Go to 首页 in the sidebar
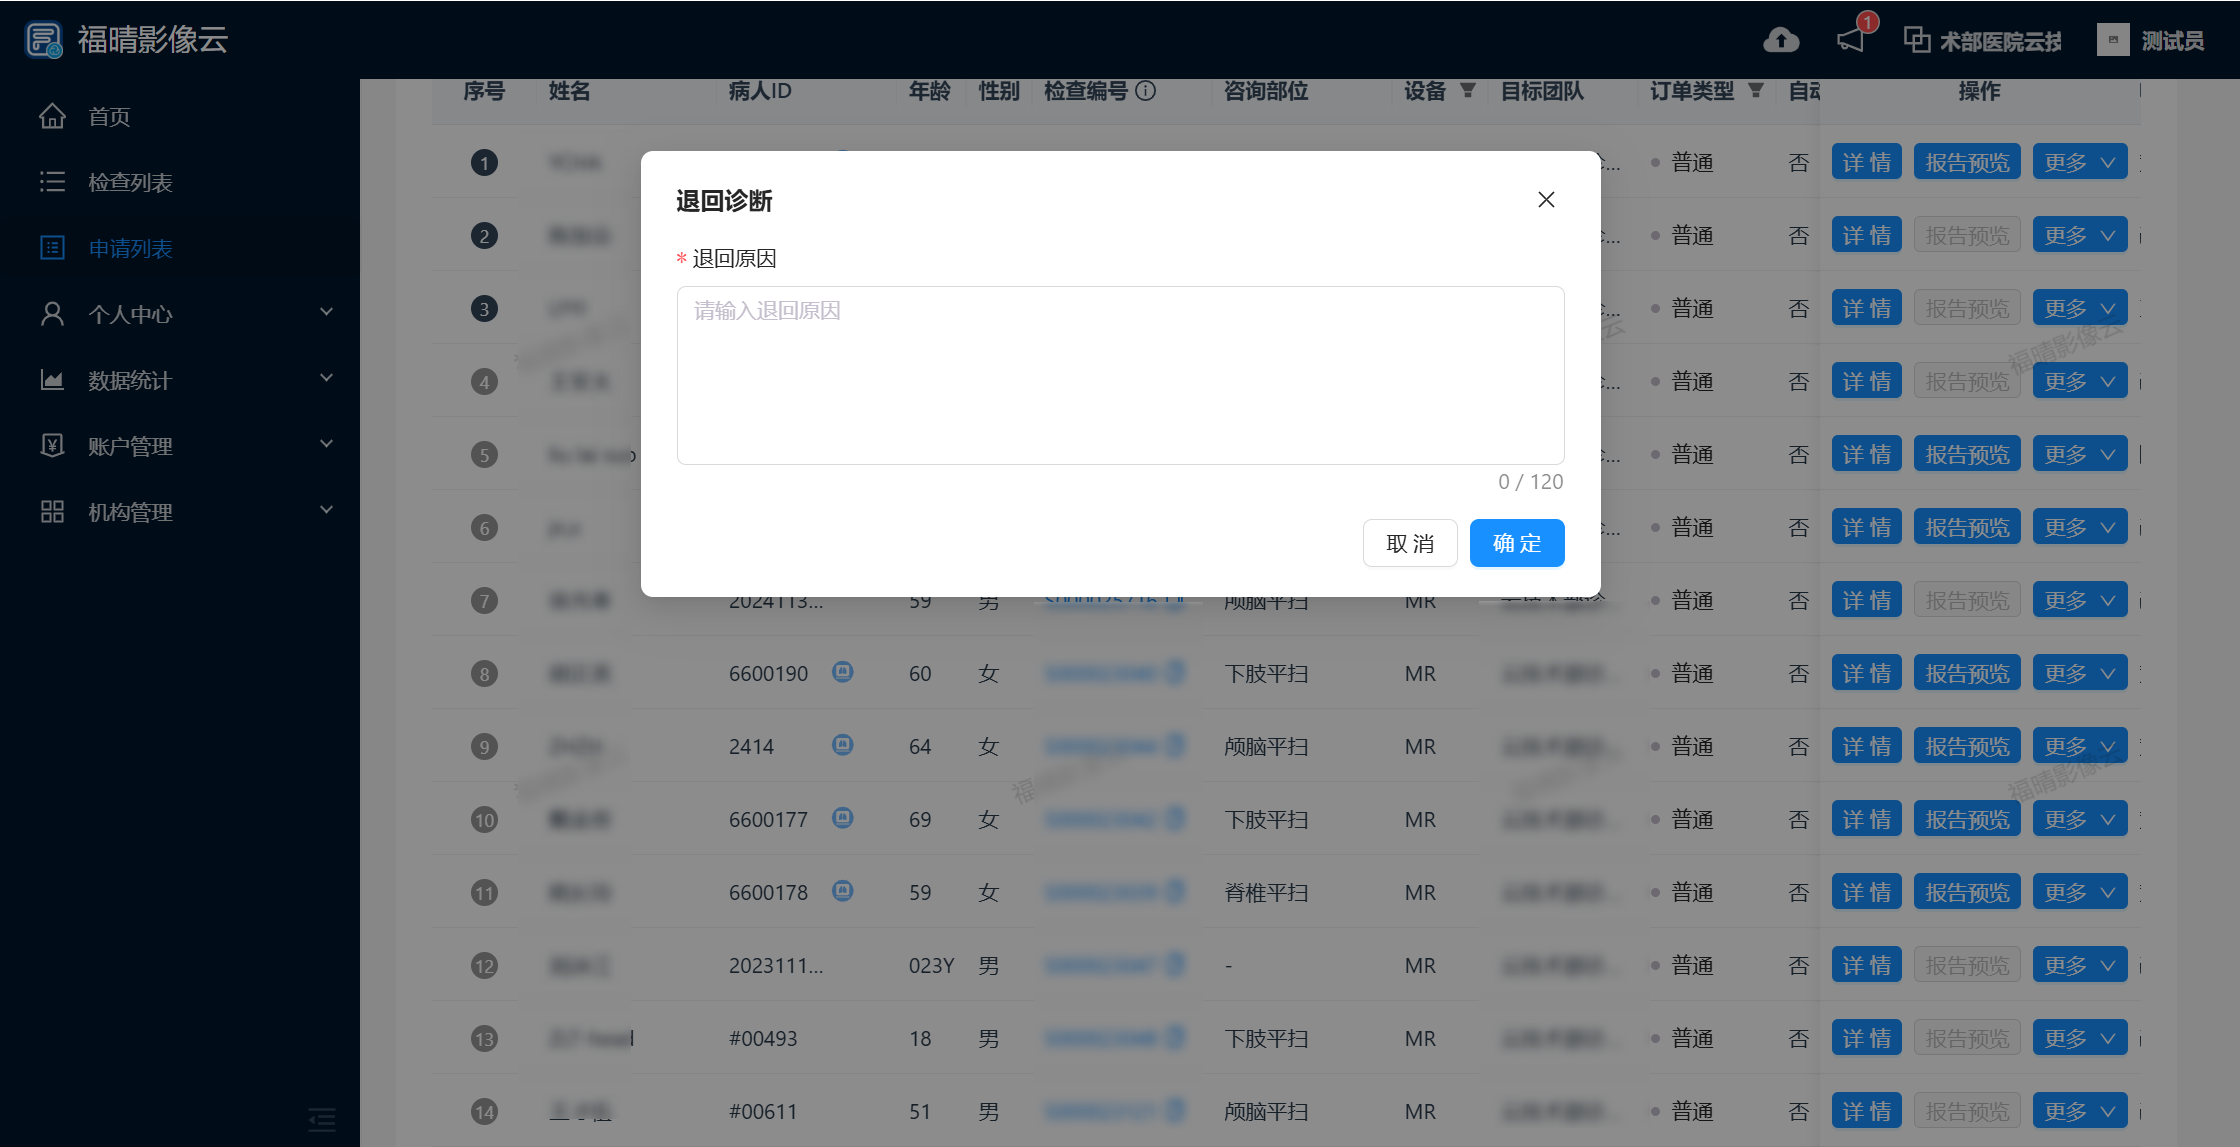The image size is (2240, 1147). point(109,117)
